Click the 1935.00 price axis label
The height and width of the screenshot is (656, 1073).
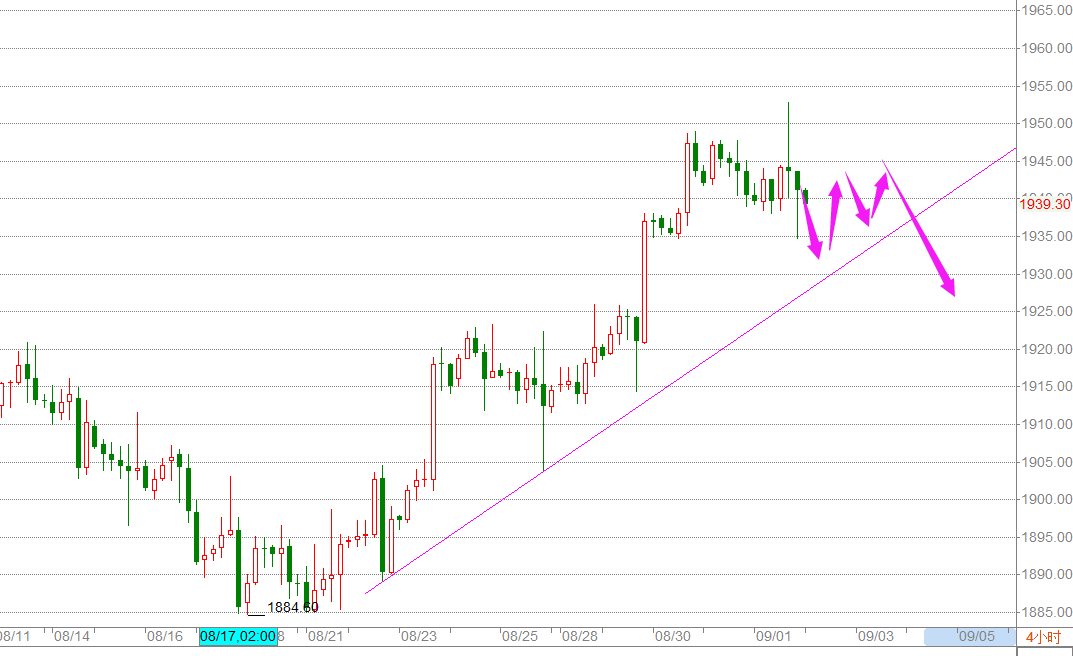tap(1046, 236)
